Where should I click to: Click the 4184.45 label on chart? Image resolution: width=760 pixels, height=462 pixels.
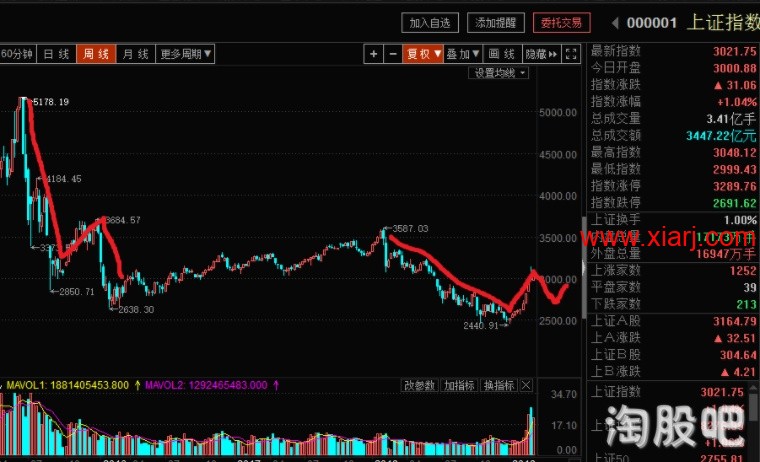pyautogui.click(x=63, y=179)
